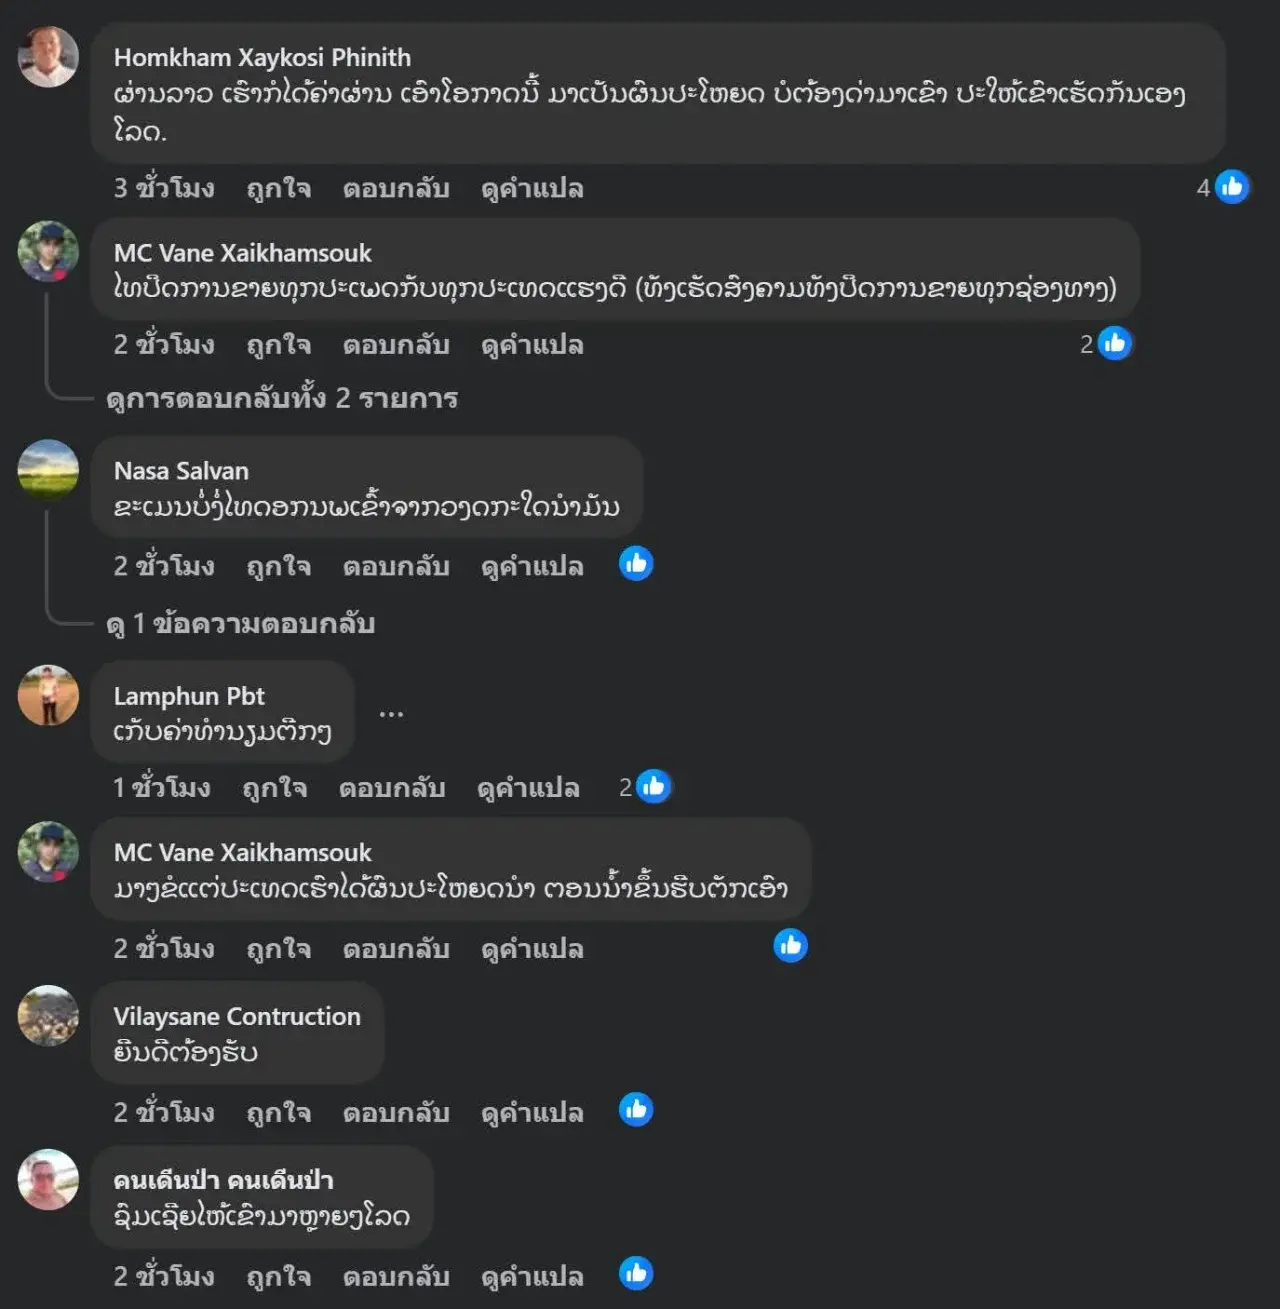Reply to Homkham Xaykosi Phinith's comment

coord(396,189)
